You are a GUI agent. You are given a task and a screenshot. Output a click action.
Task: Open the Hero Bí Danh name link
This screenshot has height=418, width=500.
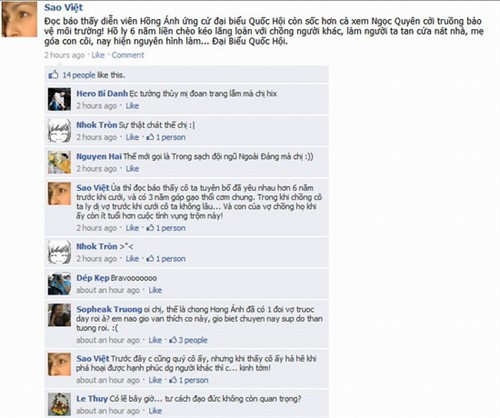coord(102,94)
